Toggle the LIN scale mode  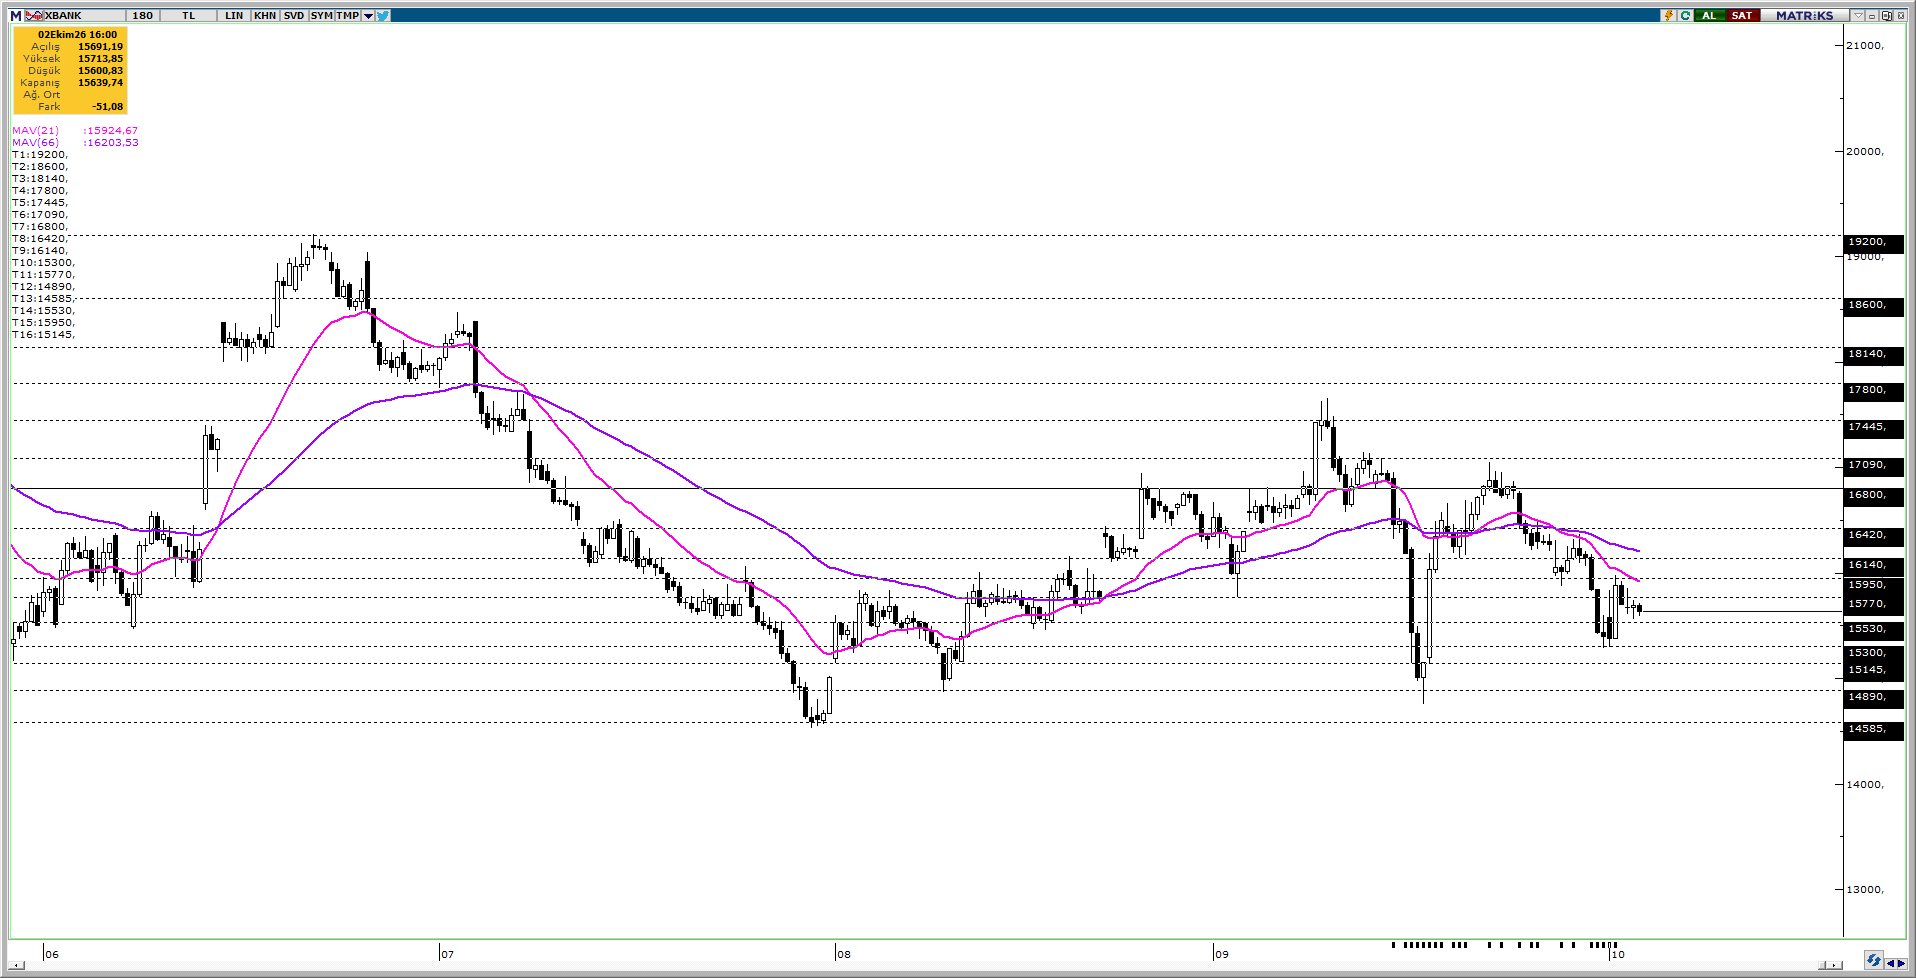pos(234,15)
